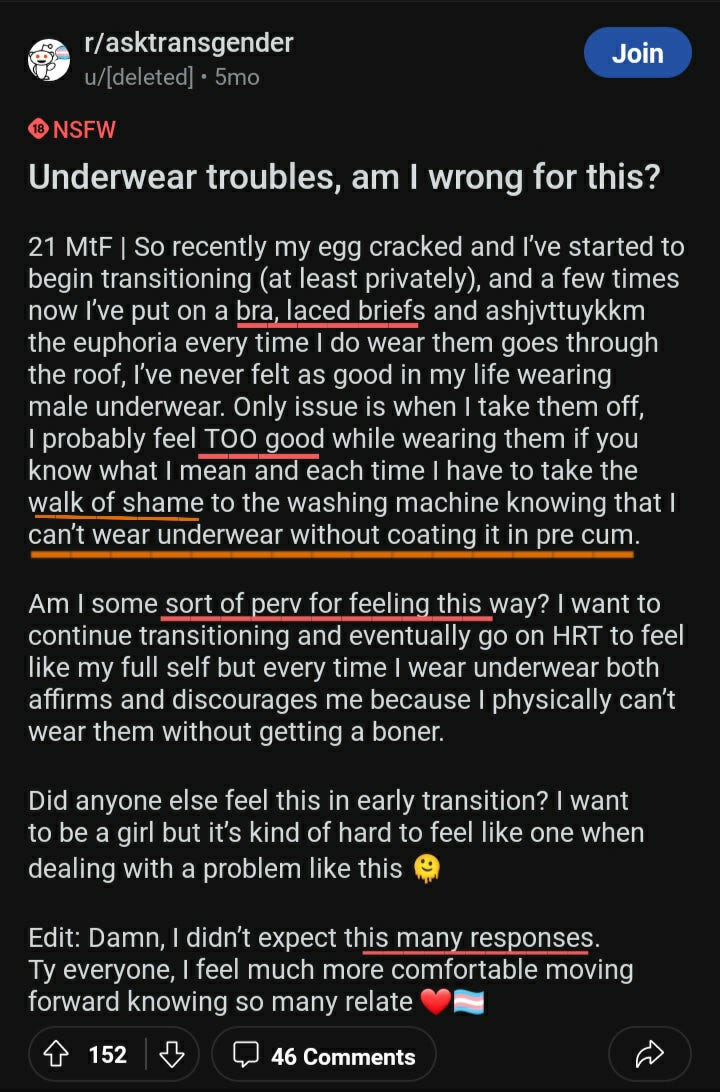This screenshot has width=720, height=1092.
Task: Click the melting face emoji
Action: [x=426, y=868]
